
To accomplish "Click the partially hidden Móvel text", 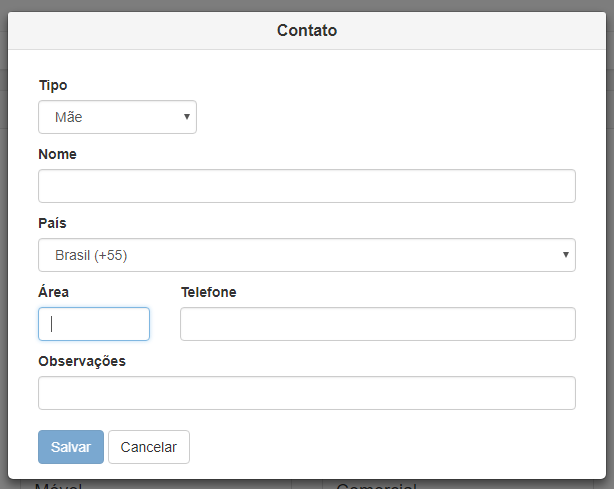I will click(x=58, y=486).
